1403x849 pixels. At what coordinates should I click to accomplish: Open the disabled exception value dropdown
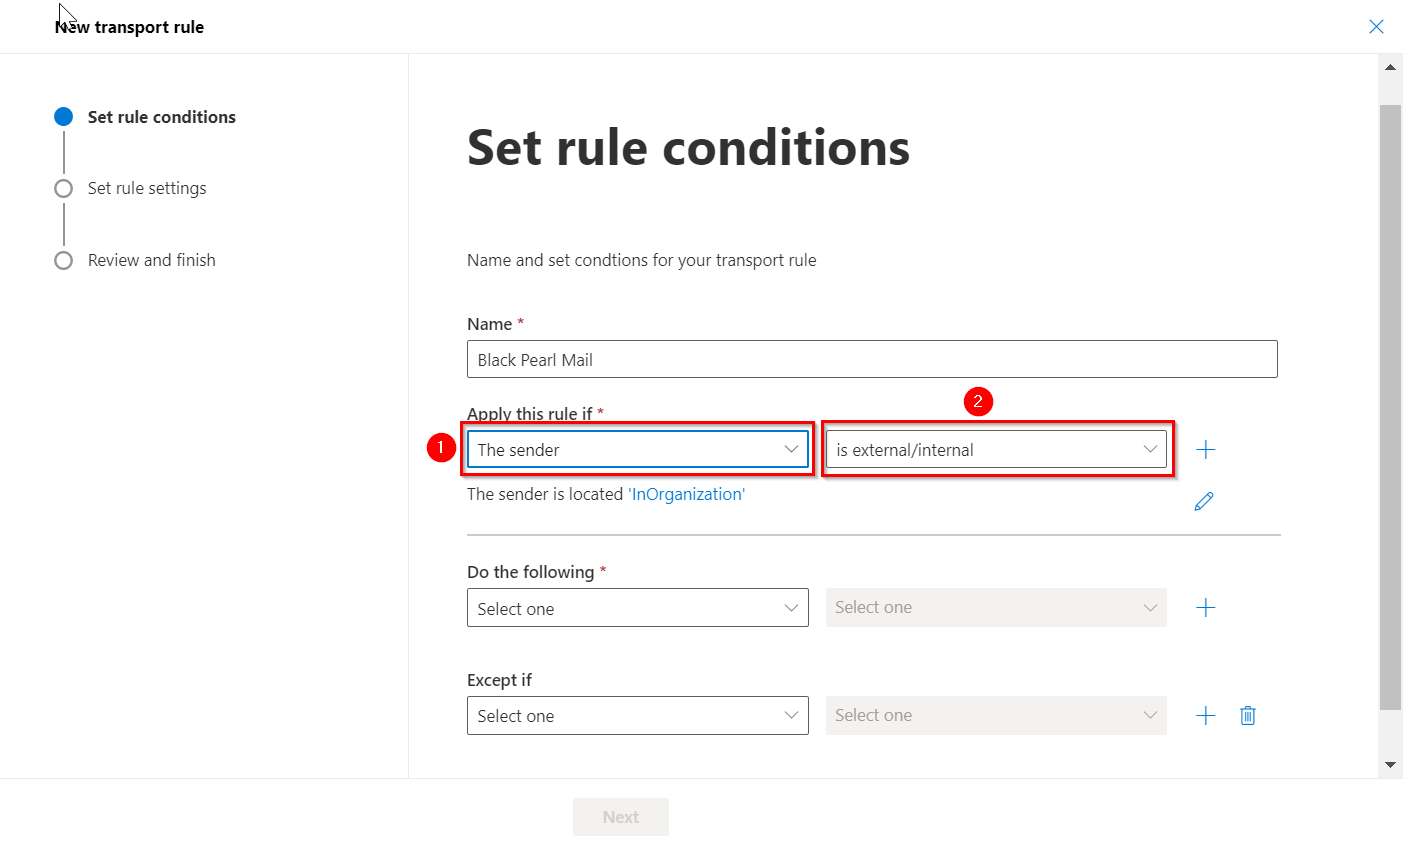pyautogui.click(x=996, y=716)
